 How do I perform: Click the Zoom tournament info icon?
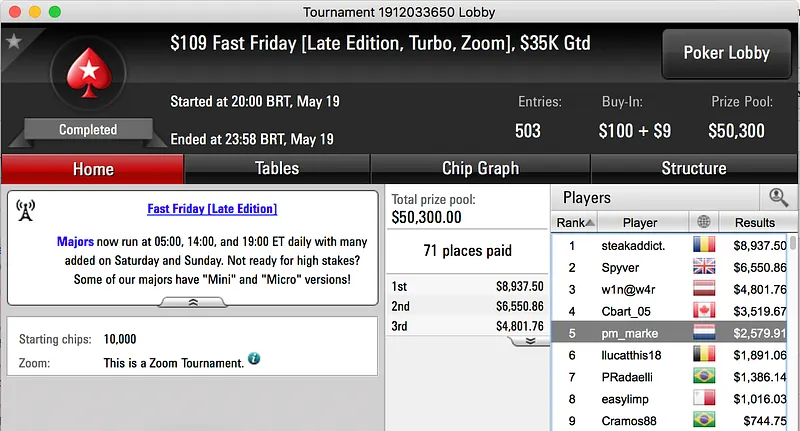[x=254, y=358]
